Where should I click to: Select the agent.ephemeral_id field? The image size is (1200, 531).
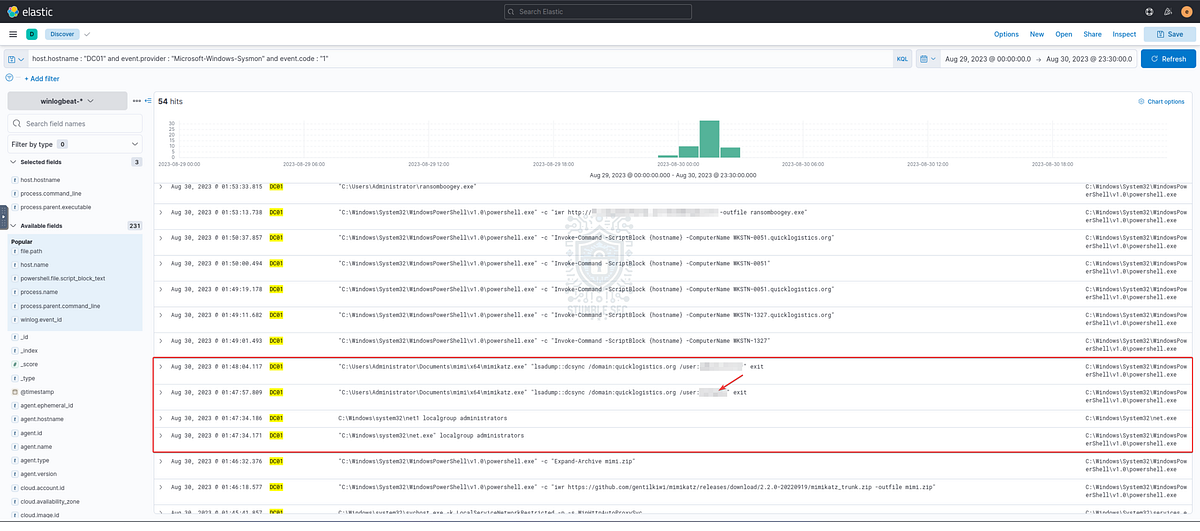click(47, 406)
